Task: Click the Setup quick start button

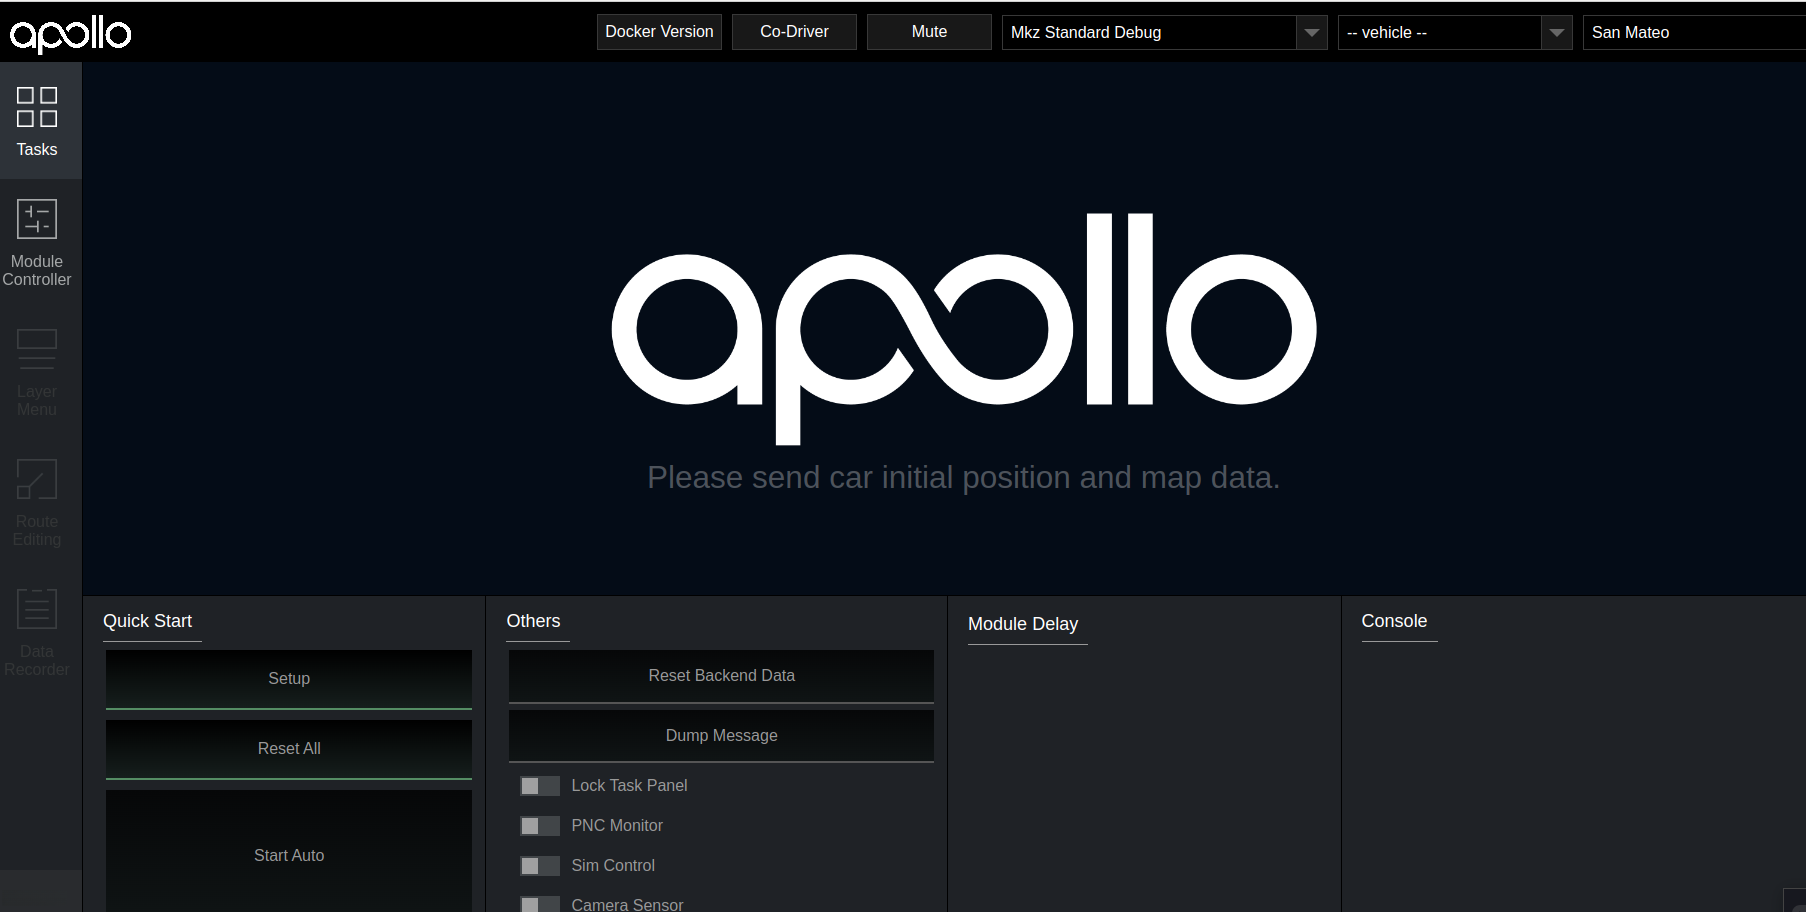Action: 289,679
